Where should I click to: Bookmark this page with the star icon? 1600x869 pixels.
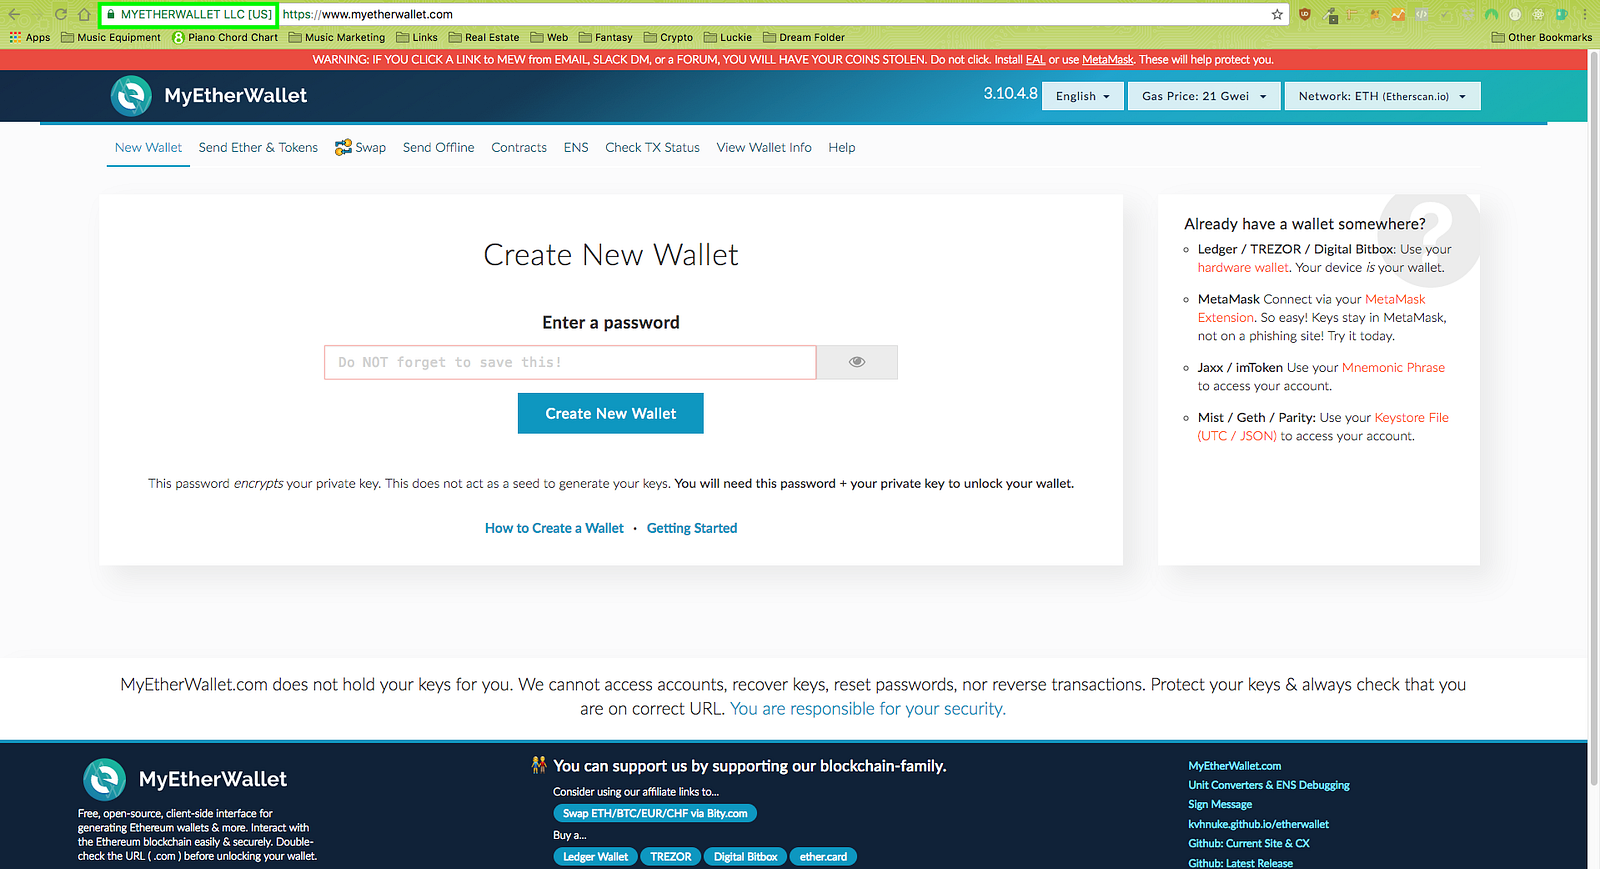pos(1277,15)
